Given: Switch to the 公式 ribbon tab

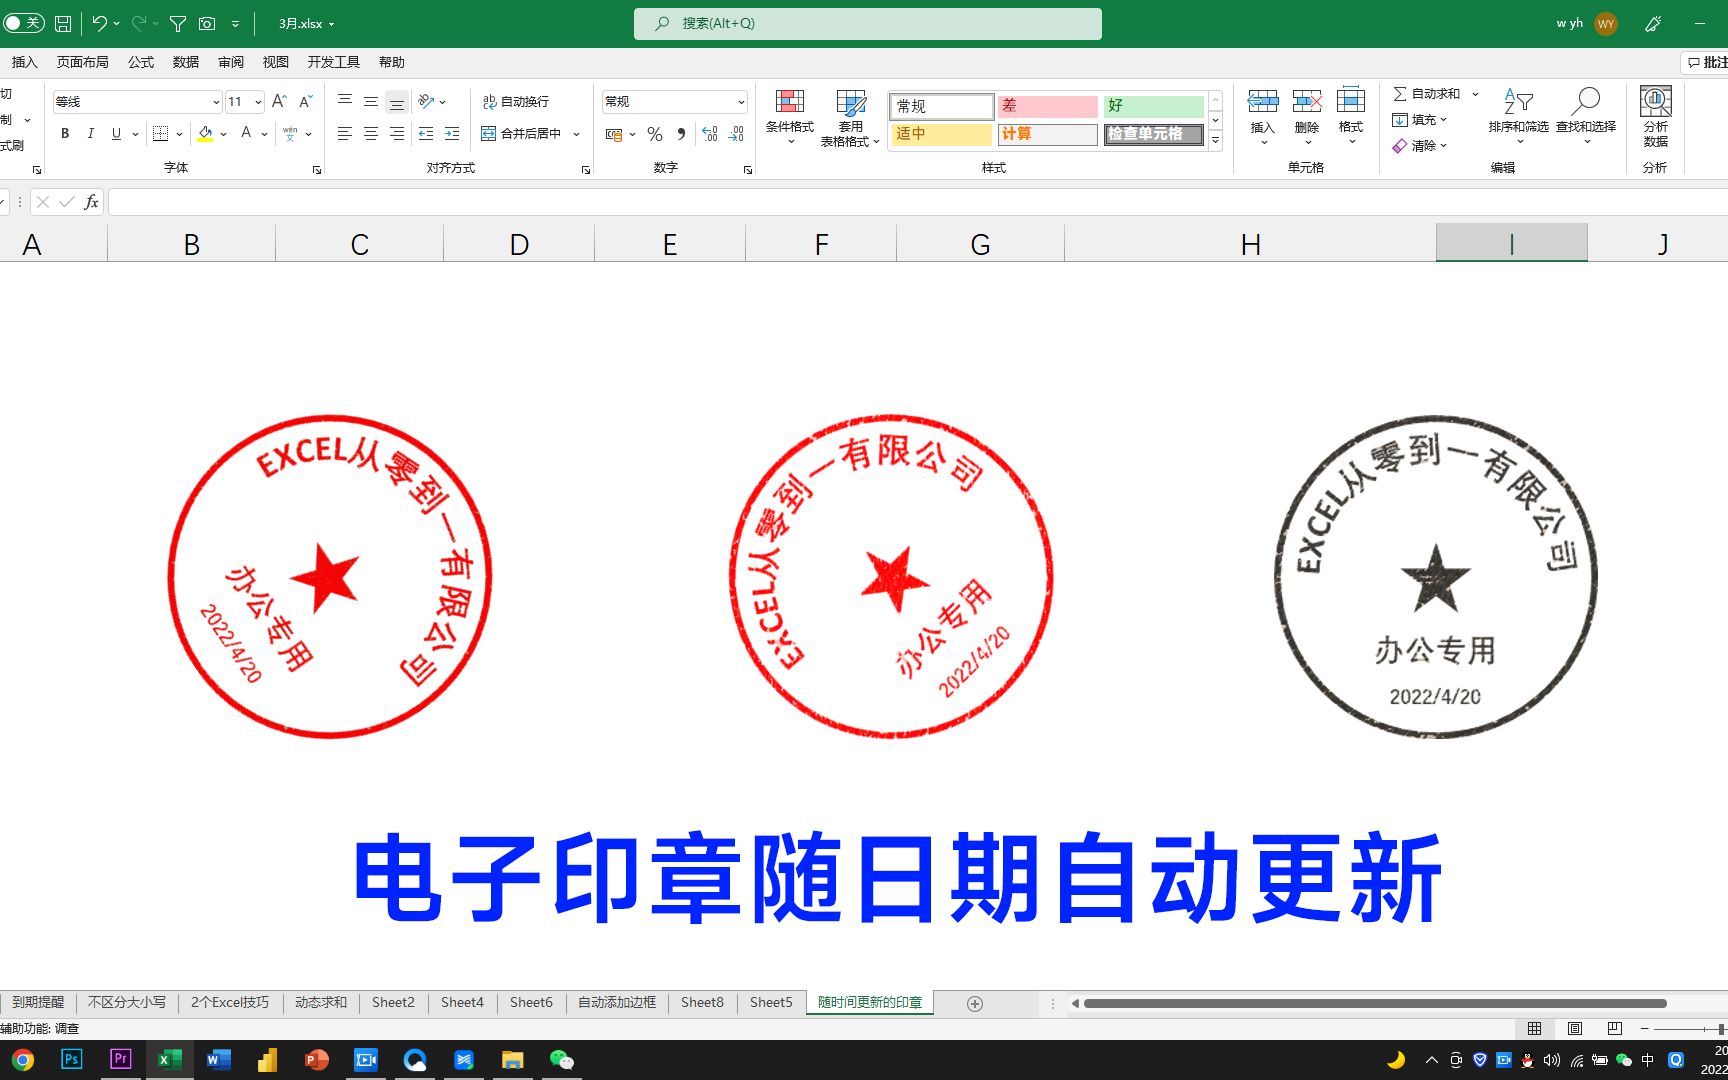Looking at the screenshot, I should [141, 62].
